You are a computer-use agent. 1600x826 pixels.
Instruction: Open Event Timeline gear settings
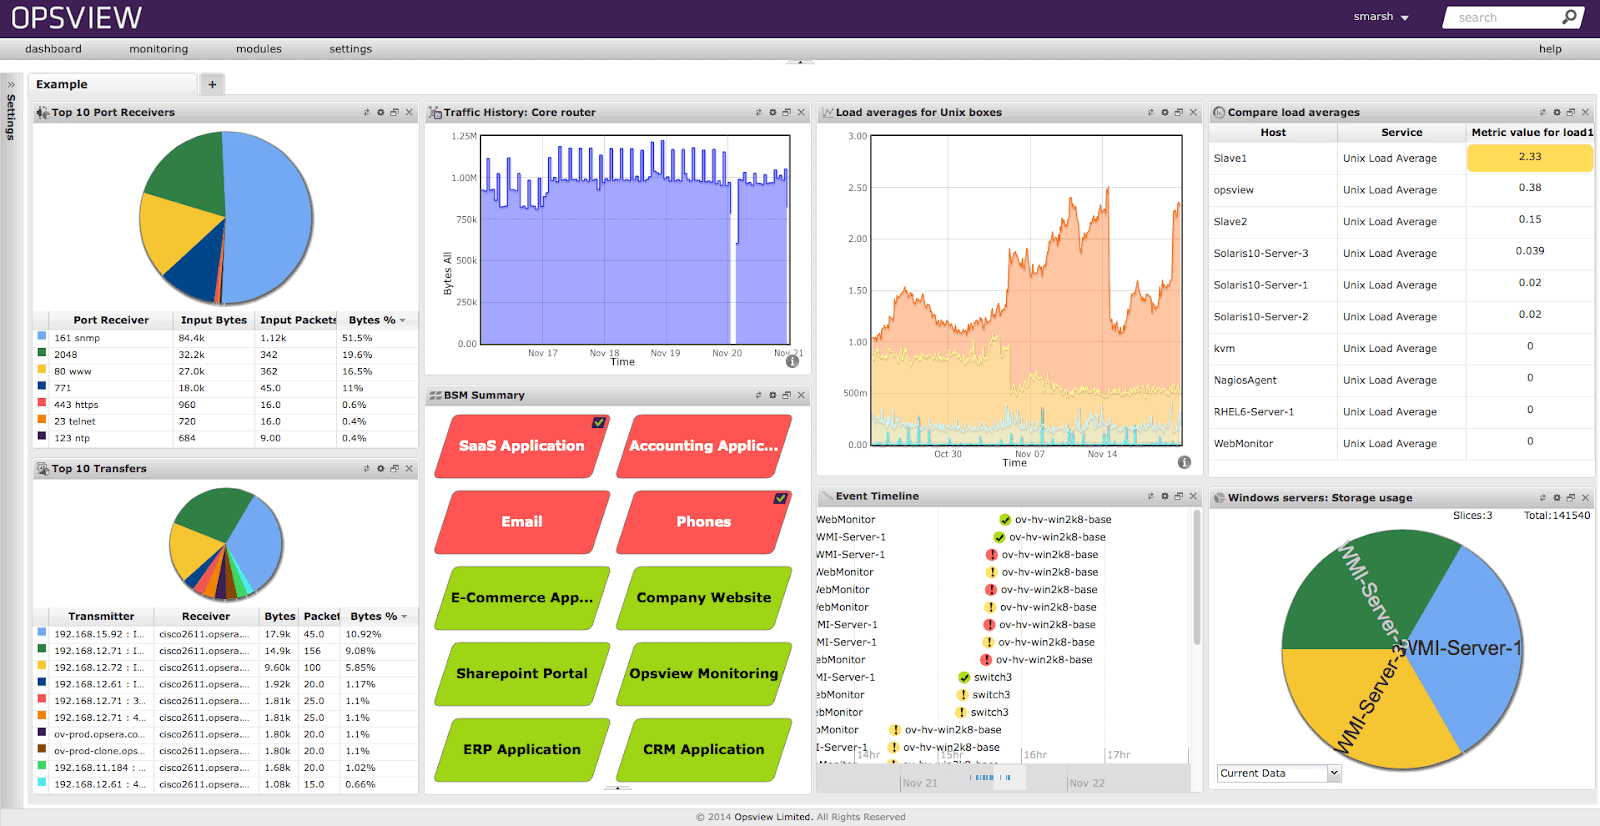click(1164, 497)
